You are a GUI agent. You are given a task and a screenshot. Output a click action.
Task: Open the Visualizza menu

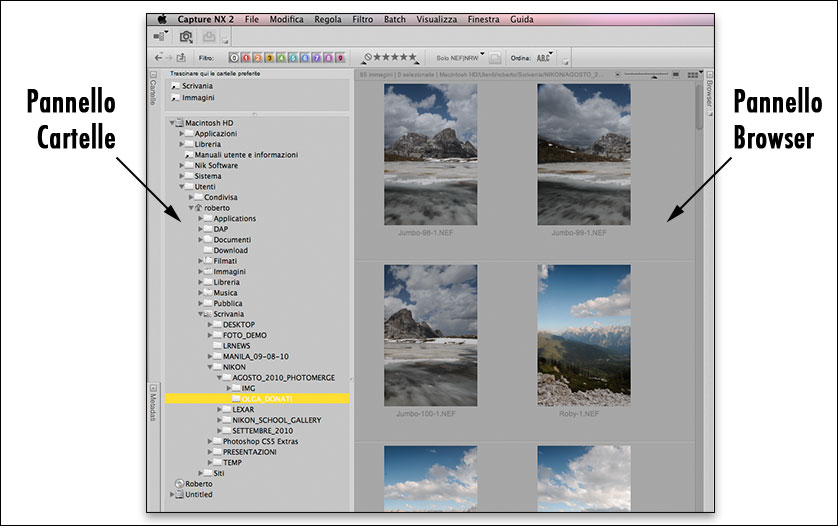[x=437, y=19]
